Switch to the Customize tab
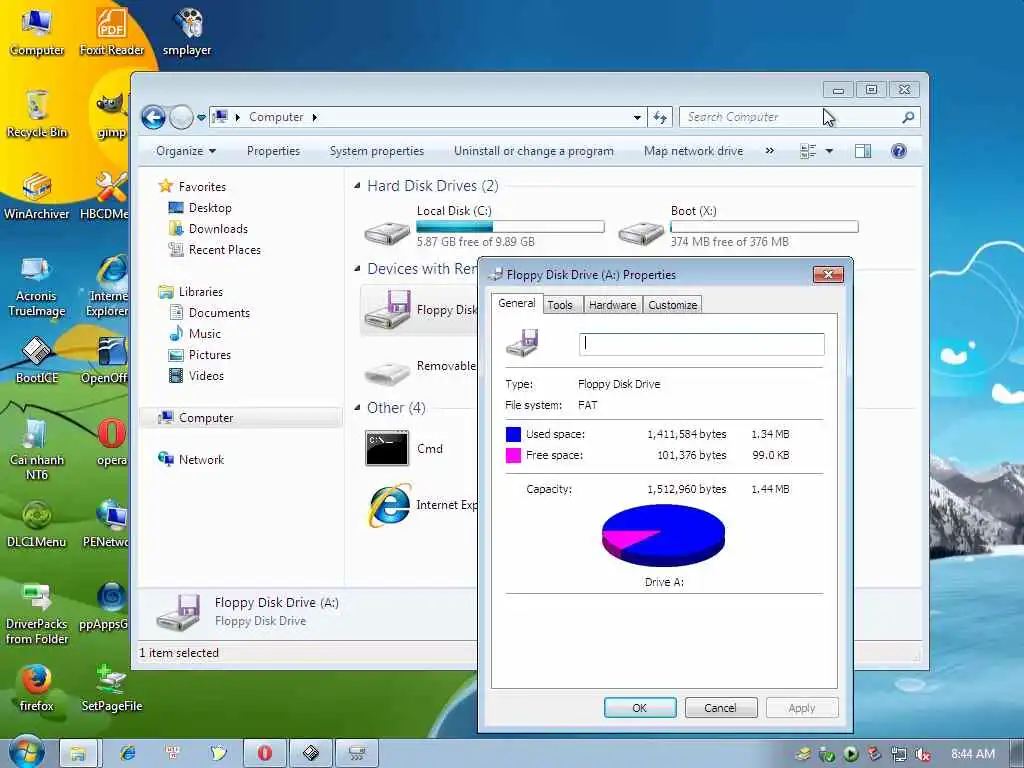 point(673,305)
